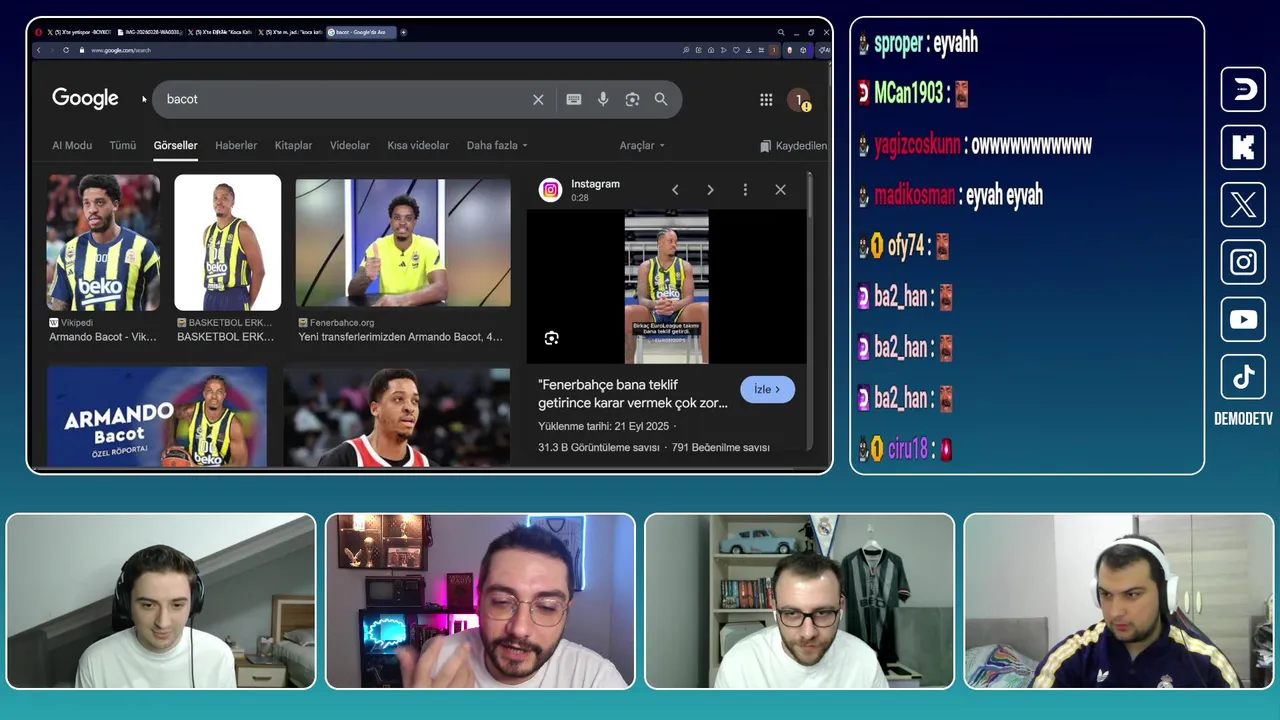Open the on-screen keyboard icon in search bar
The height and width of the screenshot is (720, 1280).
pos(574,99)
